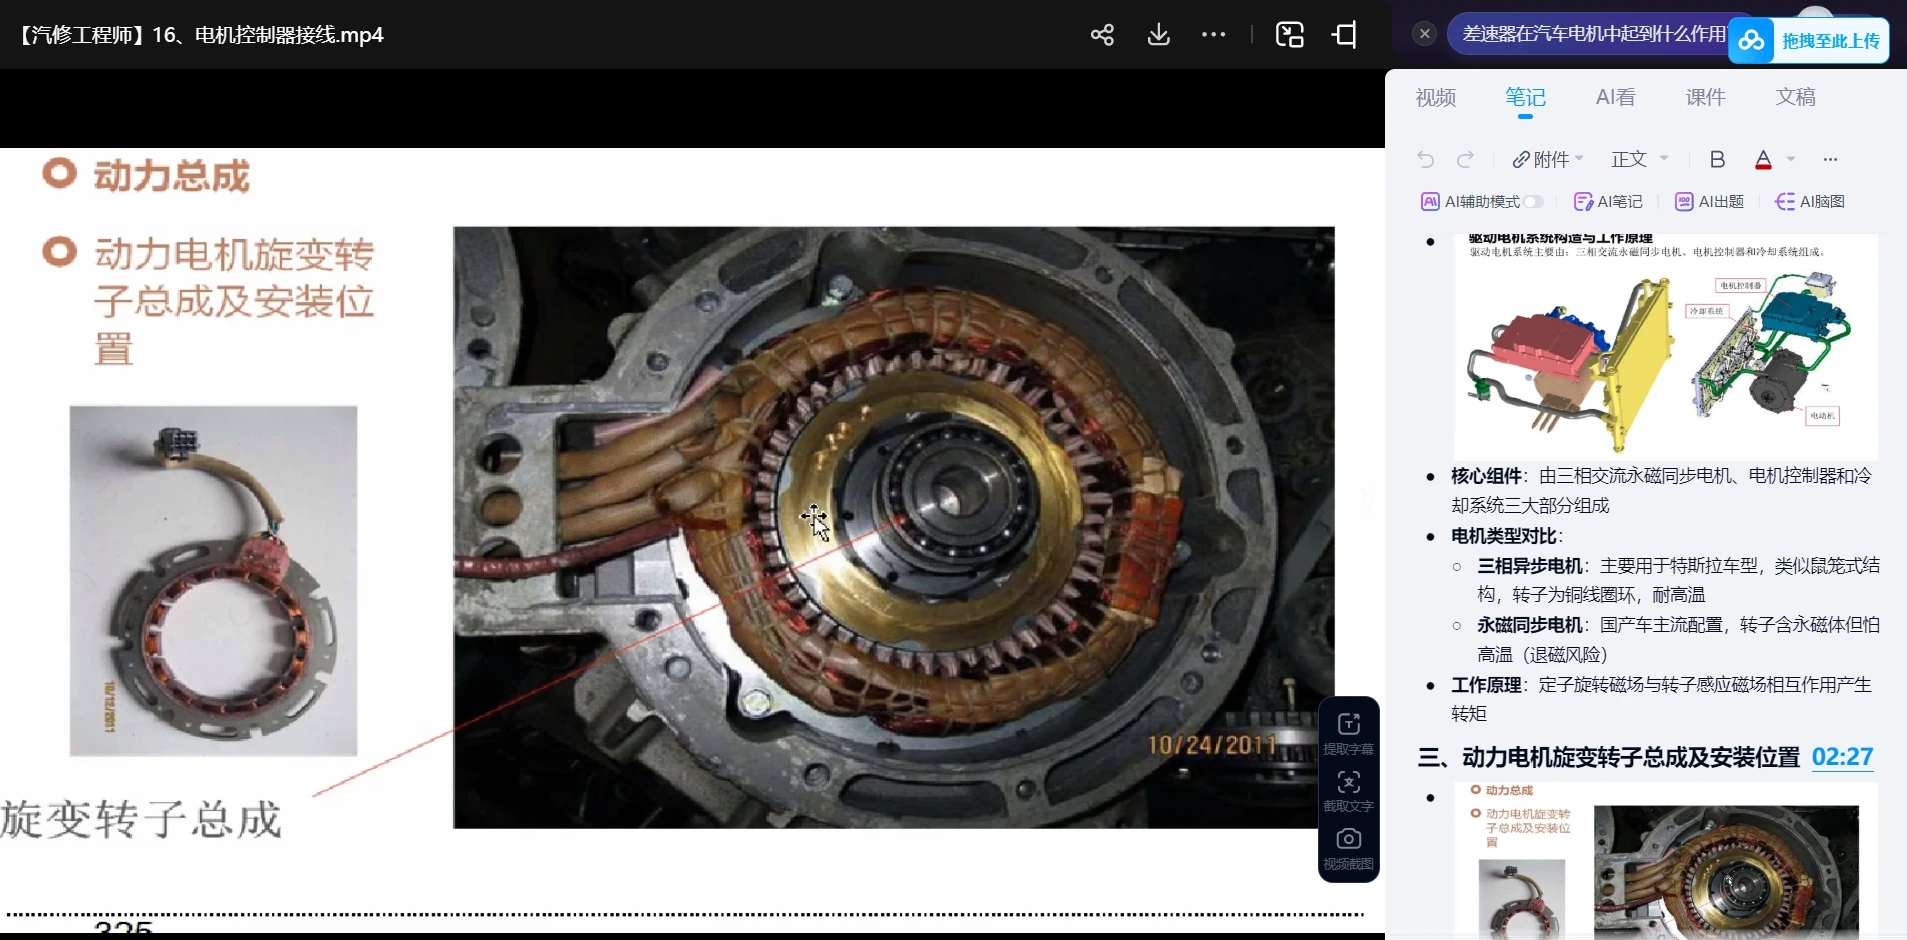Click the share icon in video header
This screenshot has width=1907, height=940.
[x=1102, y=35]
